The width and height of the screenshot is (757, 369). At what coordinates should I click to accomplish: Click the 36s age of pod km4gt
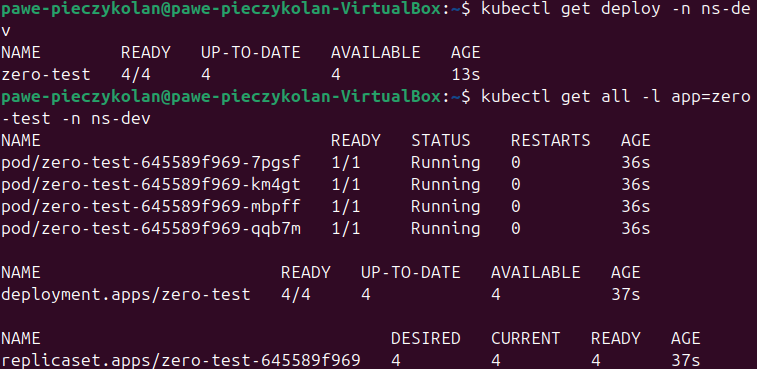click(635, 185)
